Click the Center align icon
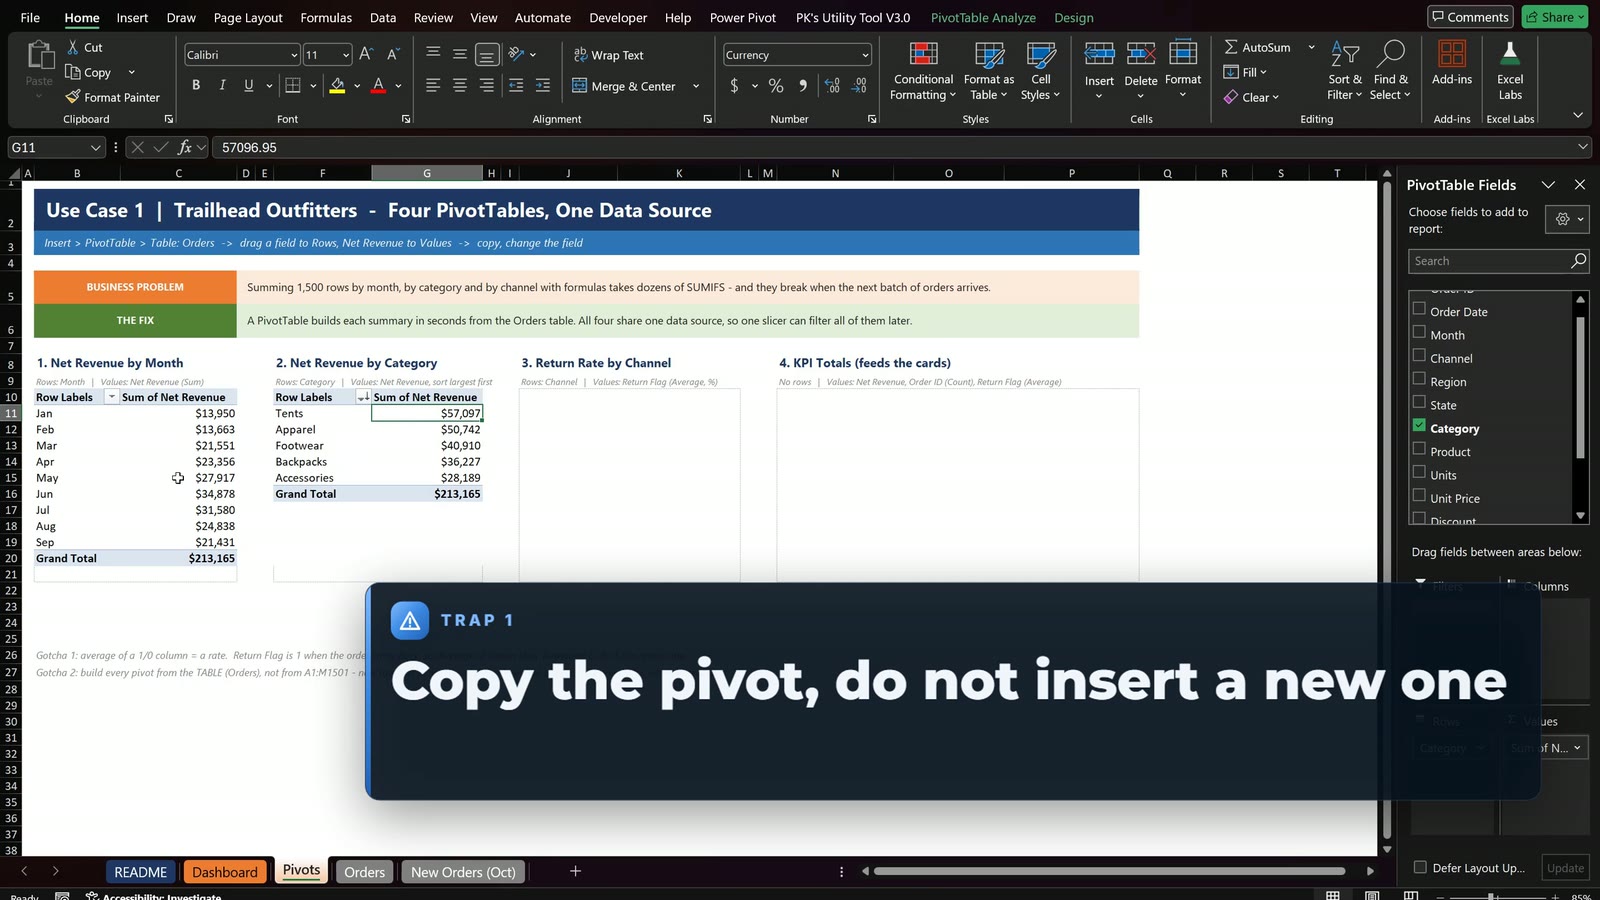This screenshot has width=1600, height=900. click(460, 86)
